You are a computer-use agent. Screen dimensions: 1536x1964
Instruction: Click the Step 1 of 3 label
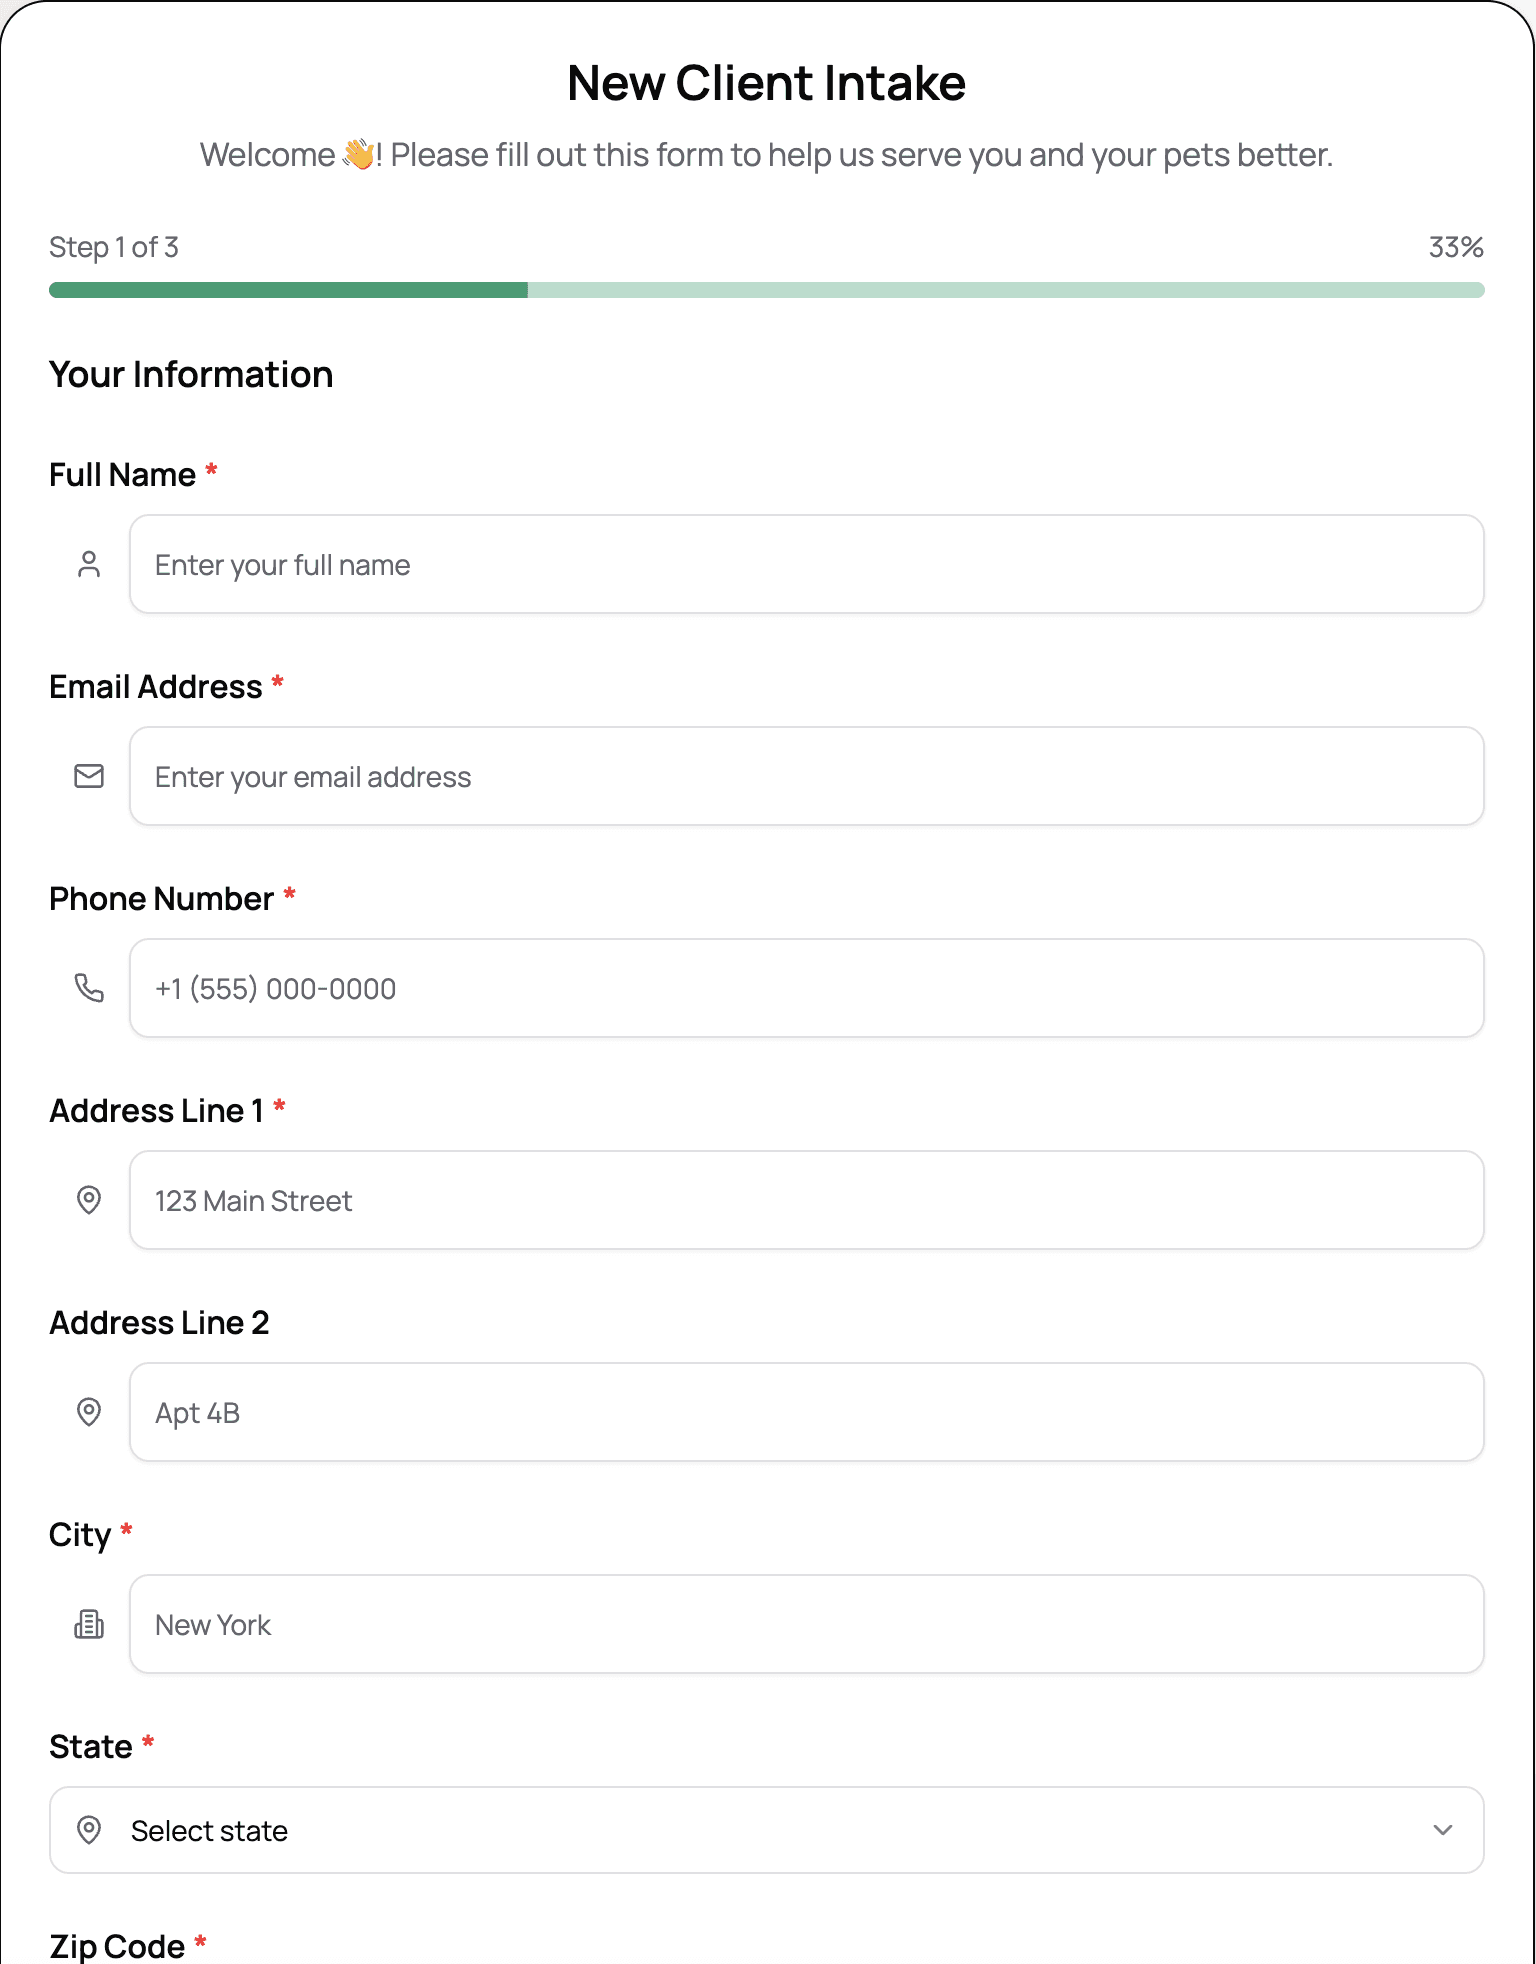coord(114,247)
